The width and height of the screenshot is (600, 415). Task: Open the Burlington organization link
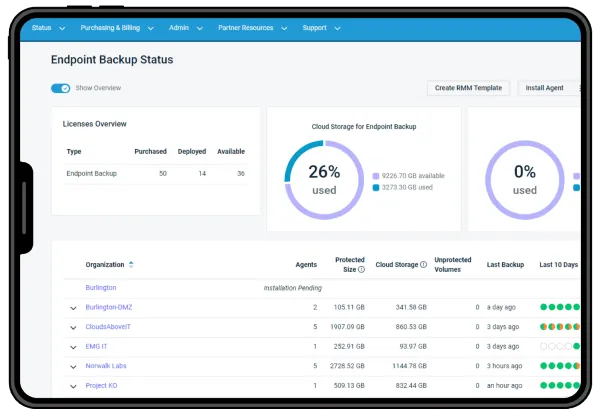tap(101, 288)
